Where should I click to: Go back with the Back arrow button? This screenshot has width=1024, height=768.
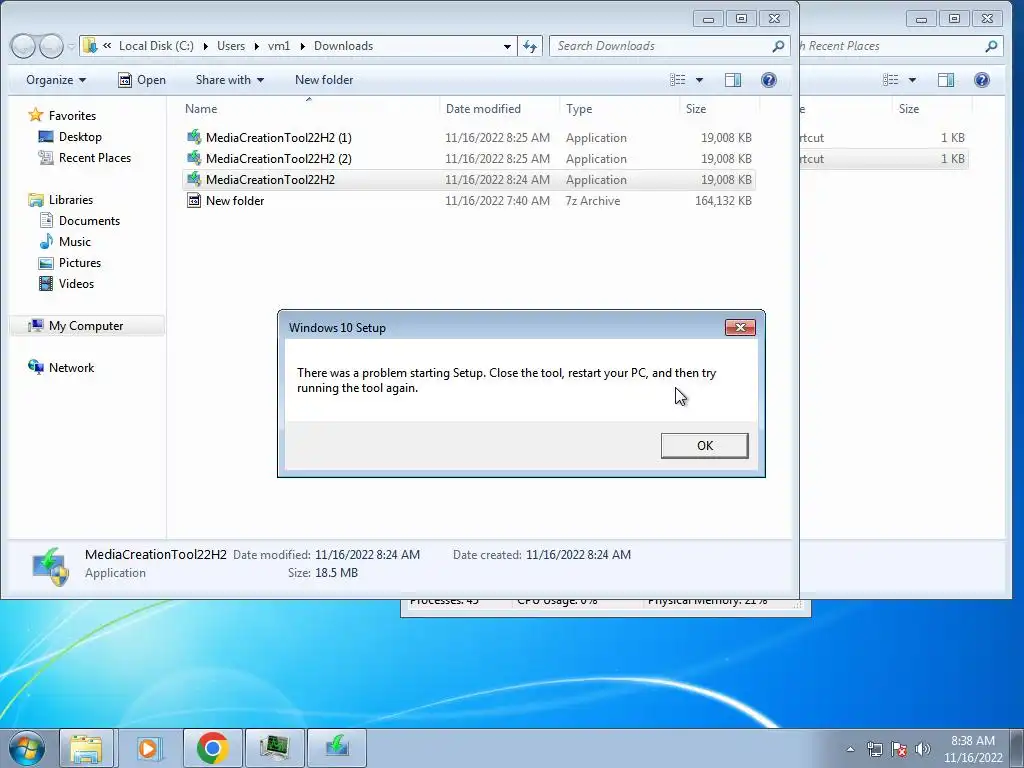click(x=23, y=46)
